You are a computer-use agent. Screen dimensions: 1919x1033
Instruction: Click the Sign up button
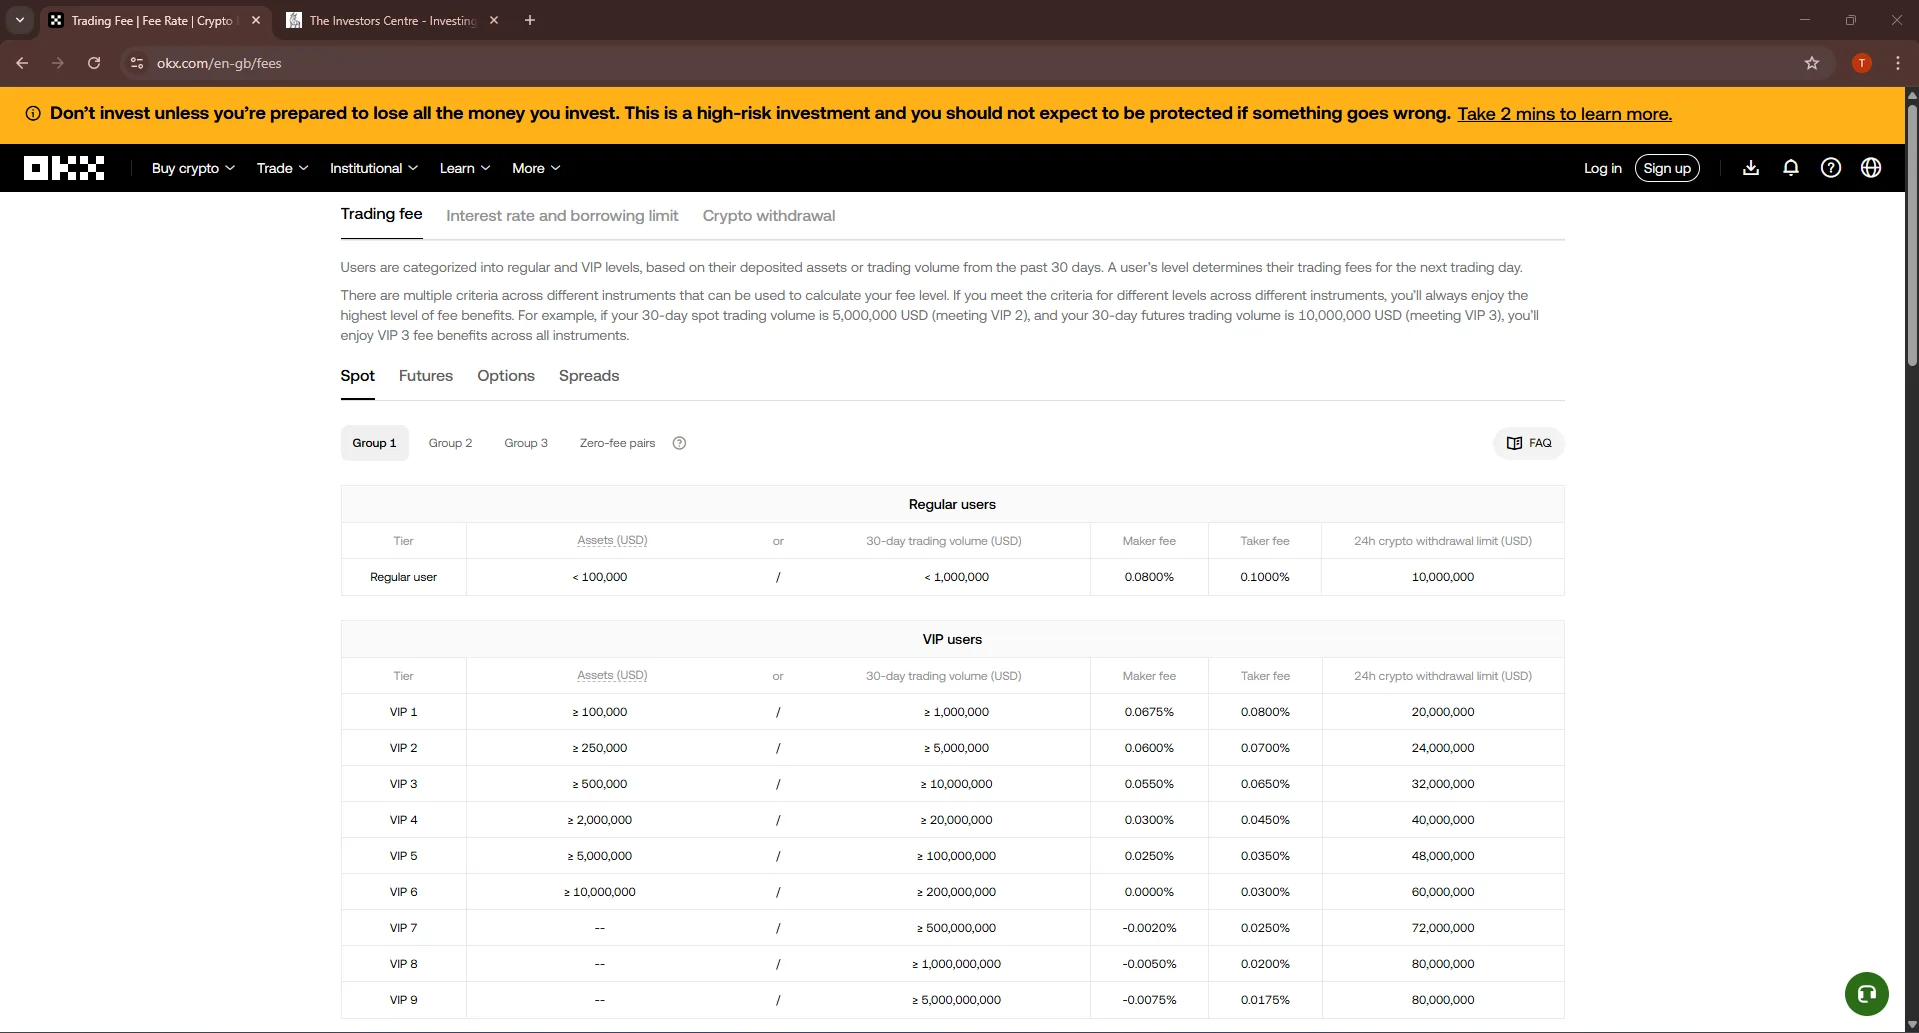(x=1667, y=168)
